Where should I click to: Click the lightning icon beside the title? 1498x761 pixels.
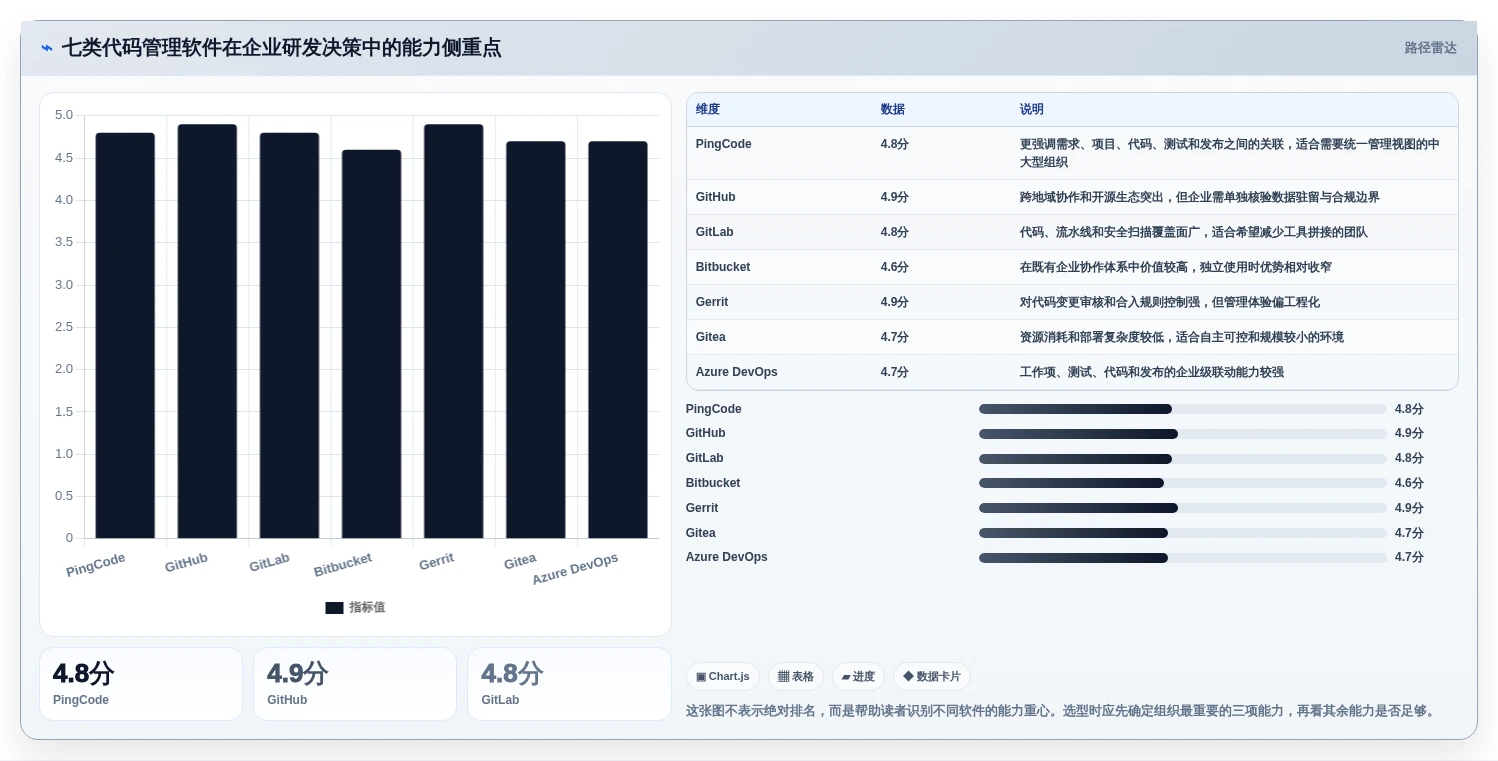click(x=47, y=48)
